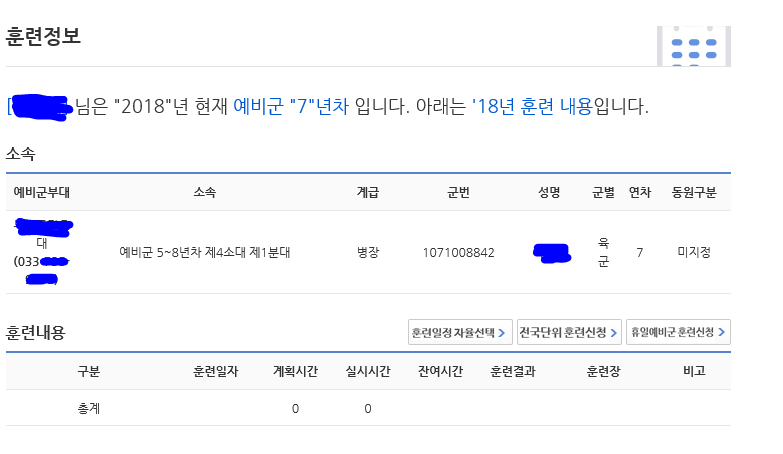This screenshot has width=783, height=454.
Task: Click the 예비군 5~8년차 제4소대 제1분대 cell
Action: pyautogui.click(x=205, y=252)
